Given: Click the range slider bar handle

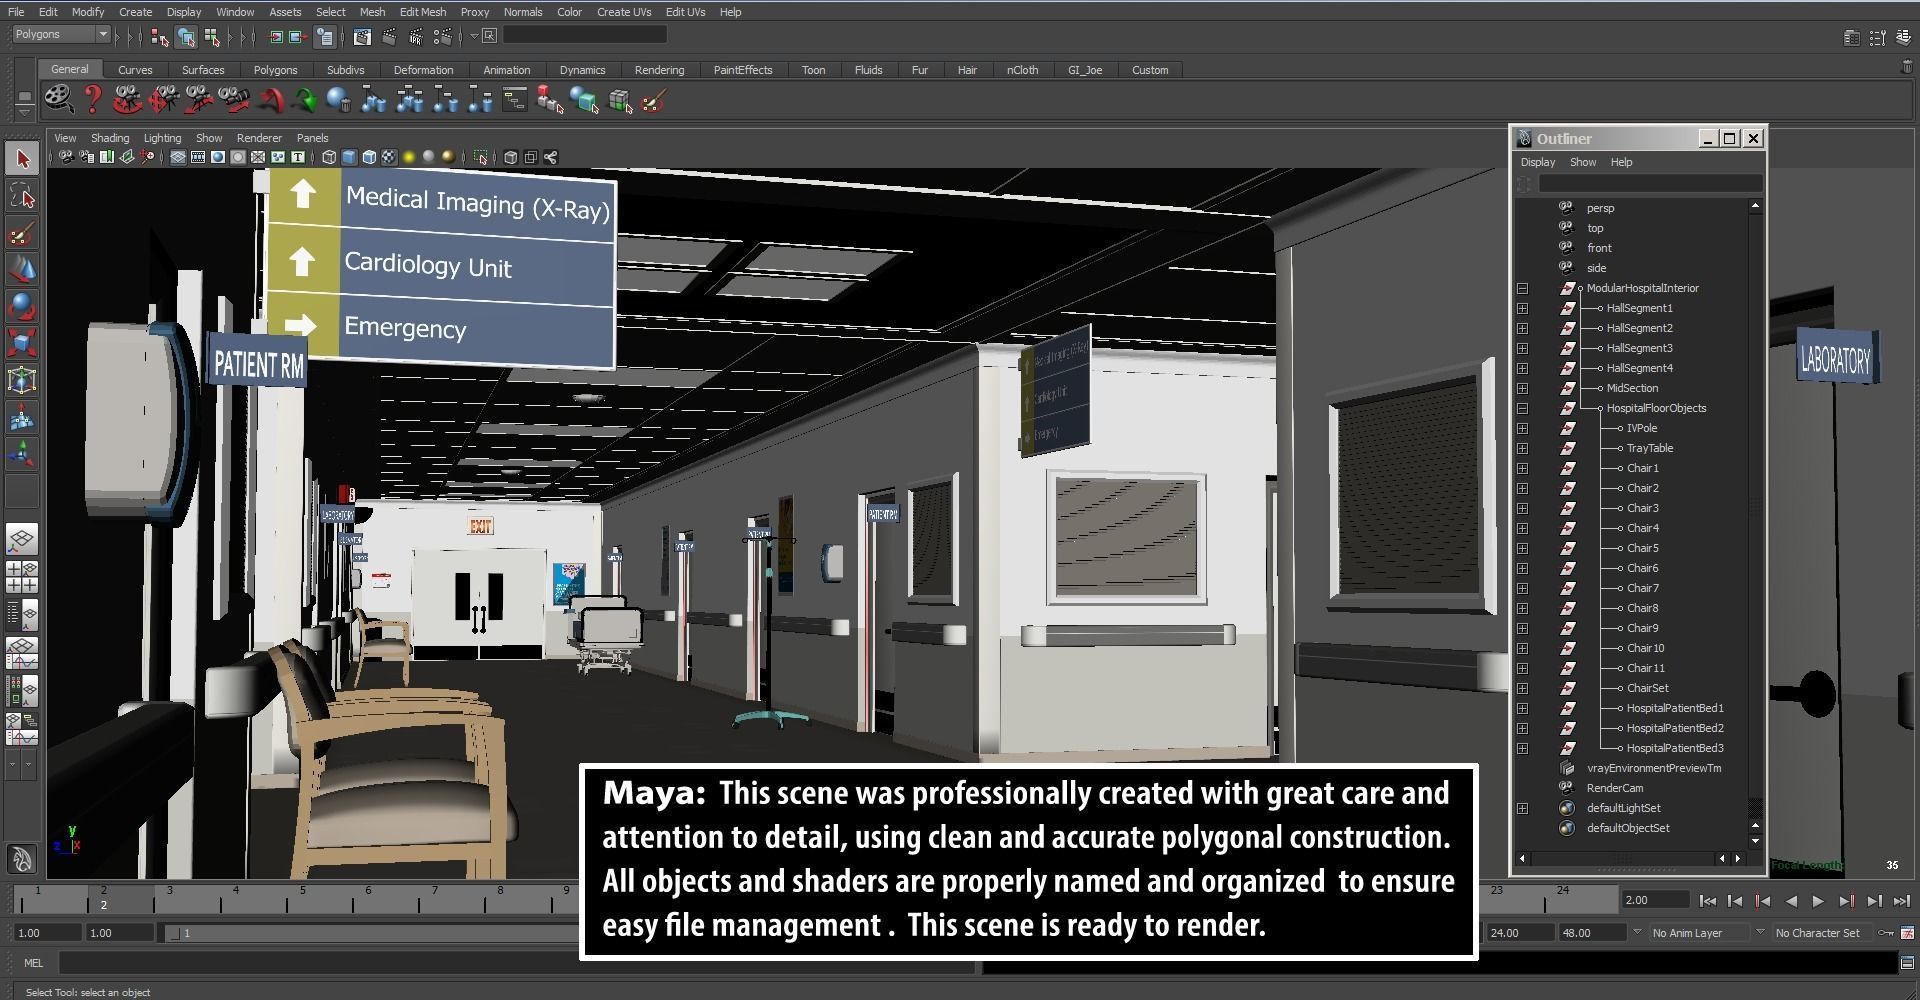Looking at the screenshot, I should pos(174,933).
